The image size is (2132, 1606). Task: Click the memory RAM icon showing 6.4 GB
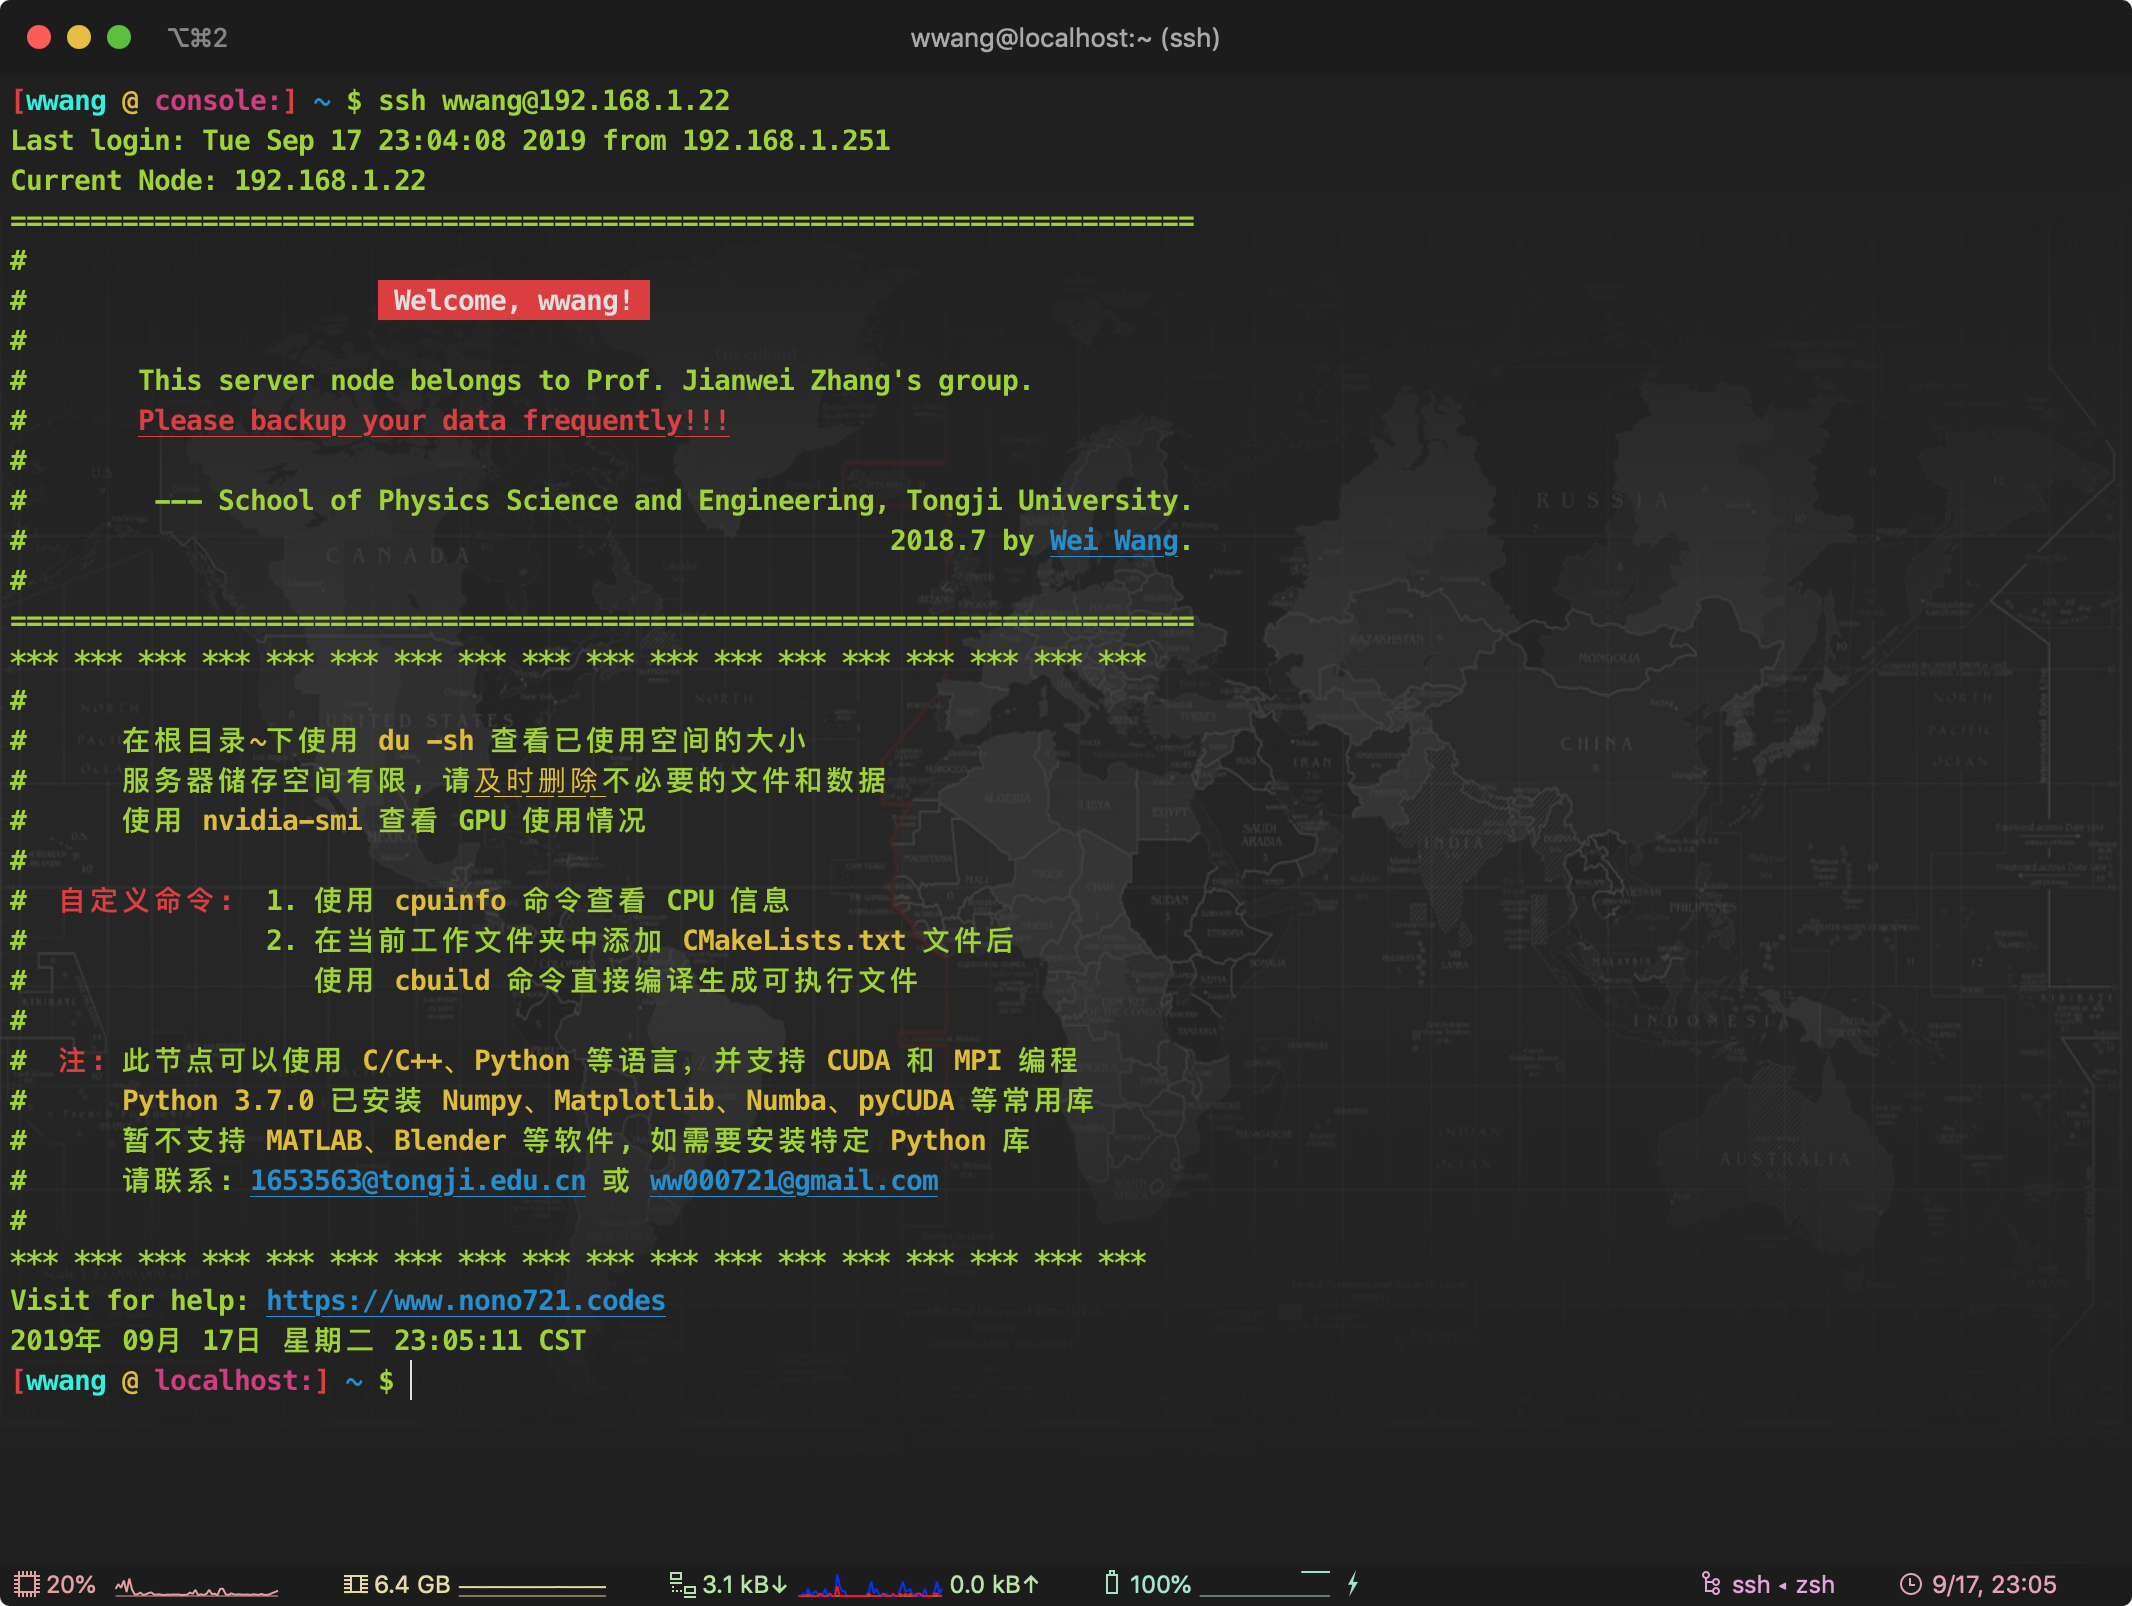point(355,1584)
